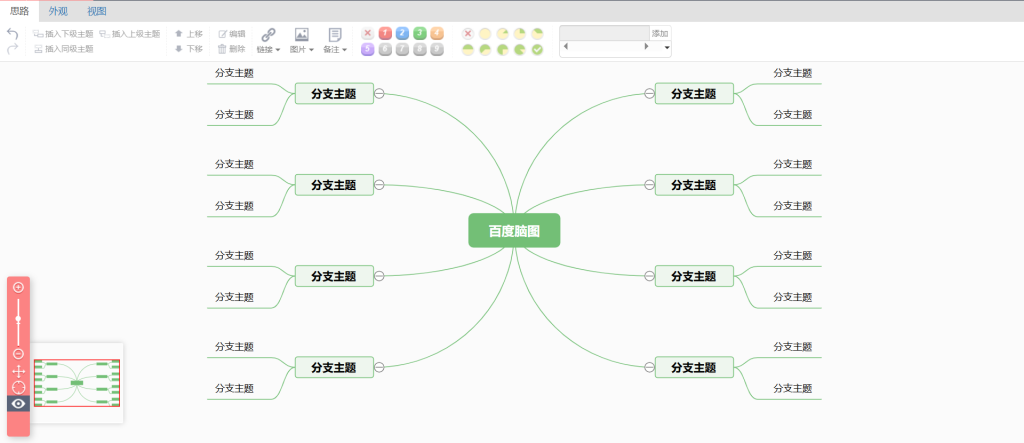Open the 图片 dropdown arrow
The image size is (1024, 443).
pos(311,50)
